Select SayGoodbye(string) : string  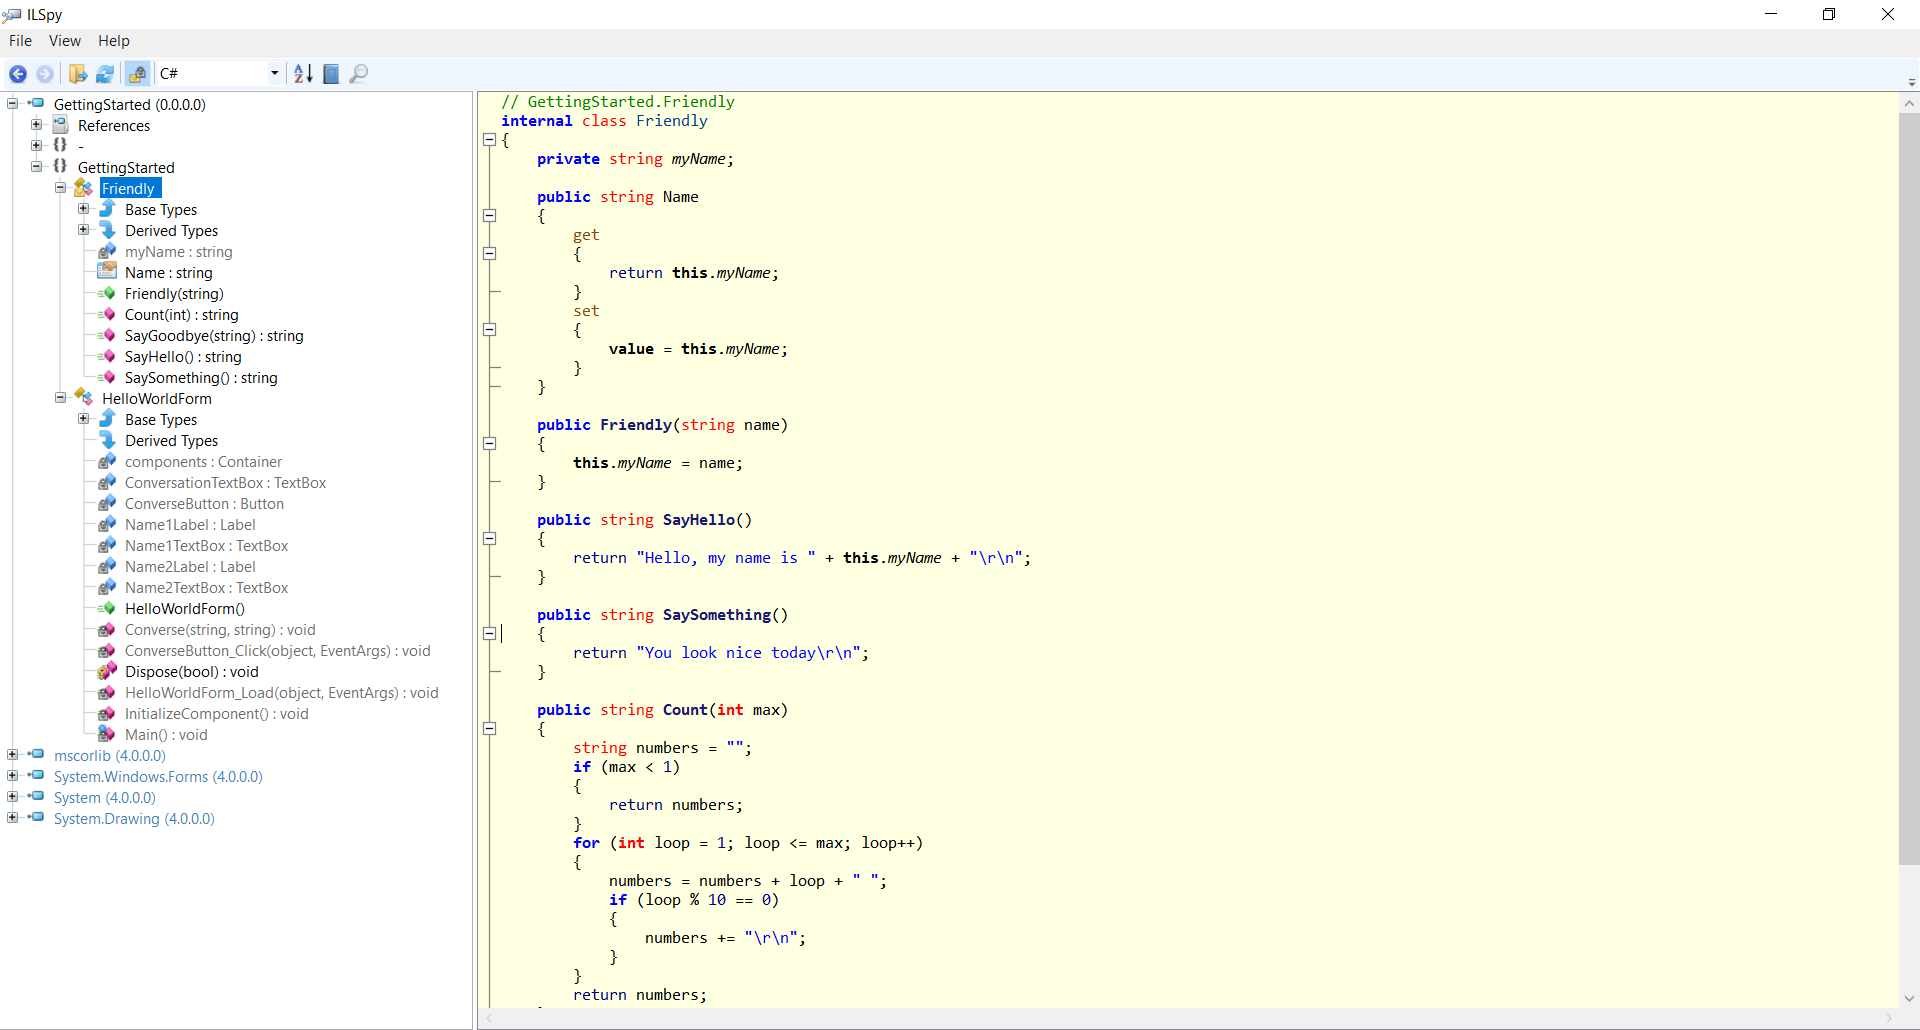coord(214,336)
